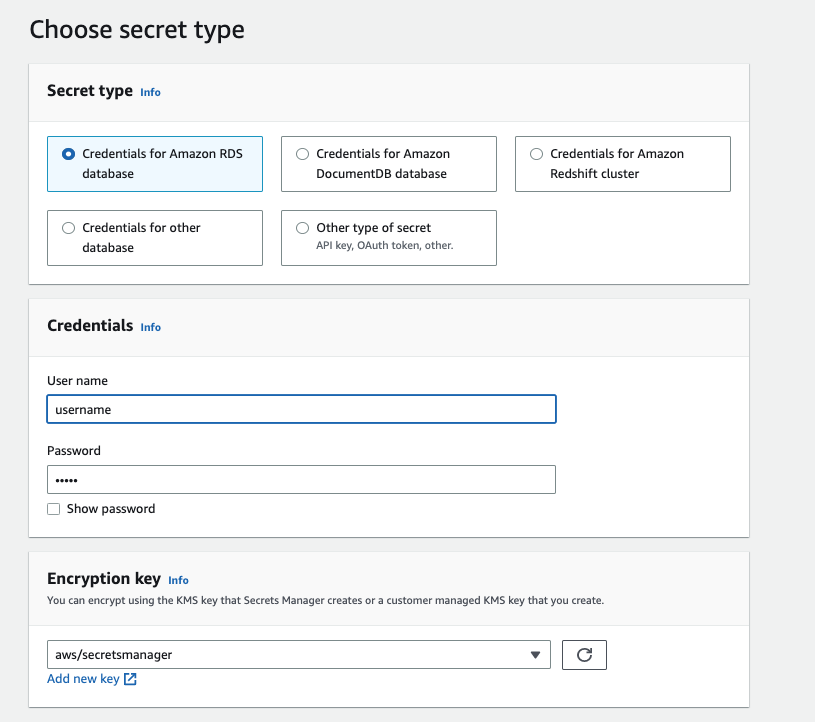
Task: Click the User name field label
Action: pyautogui.click(x=77, y=381)
